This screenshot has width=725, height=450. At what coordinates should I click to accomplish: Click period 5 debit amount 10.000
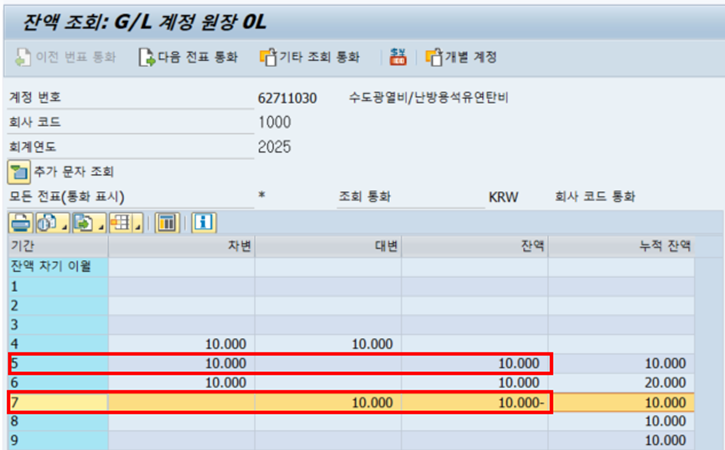coord(226,364)
